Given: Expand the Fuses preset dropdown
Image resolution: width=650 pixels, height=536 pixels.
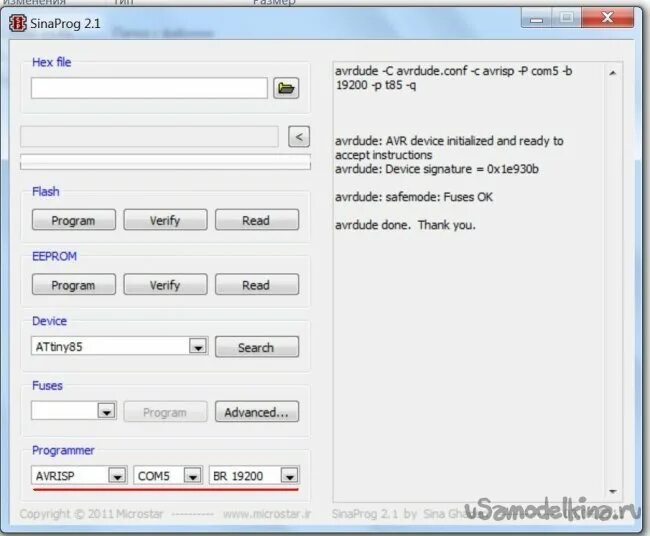Looking at the screenshot, I should (107, 411).
